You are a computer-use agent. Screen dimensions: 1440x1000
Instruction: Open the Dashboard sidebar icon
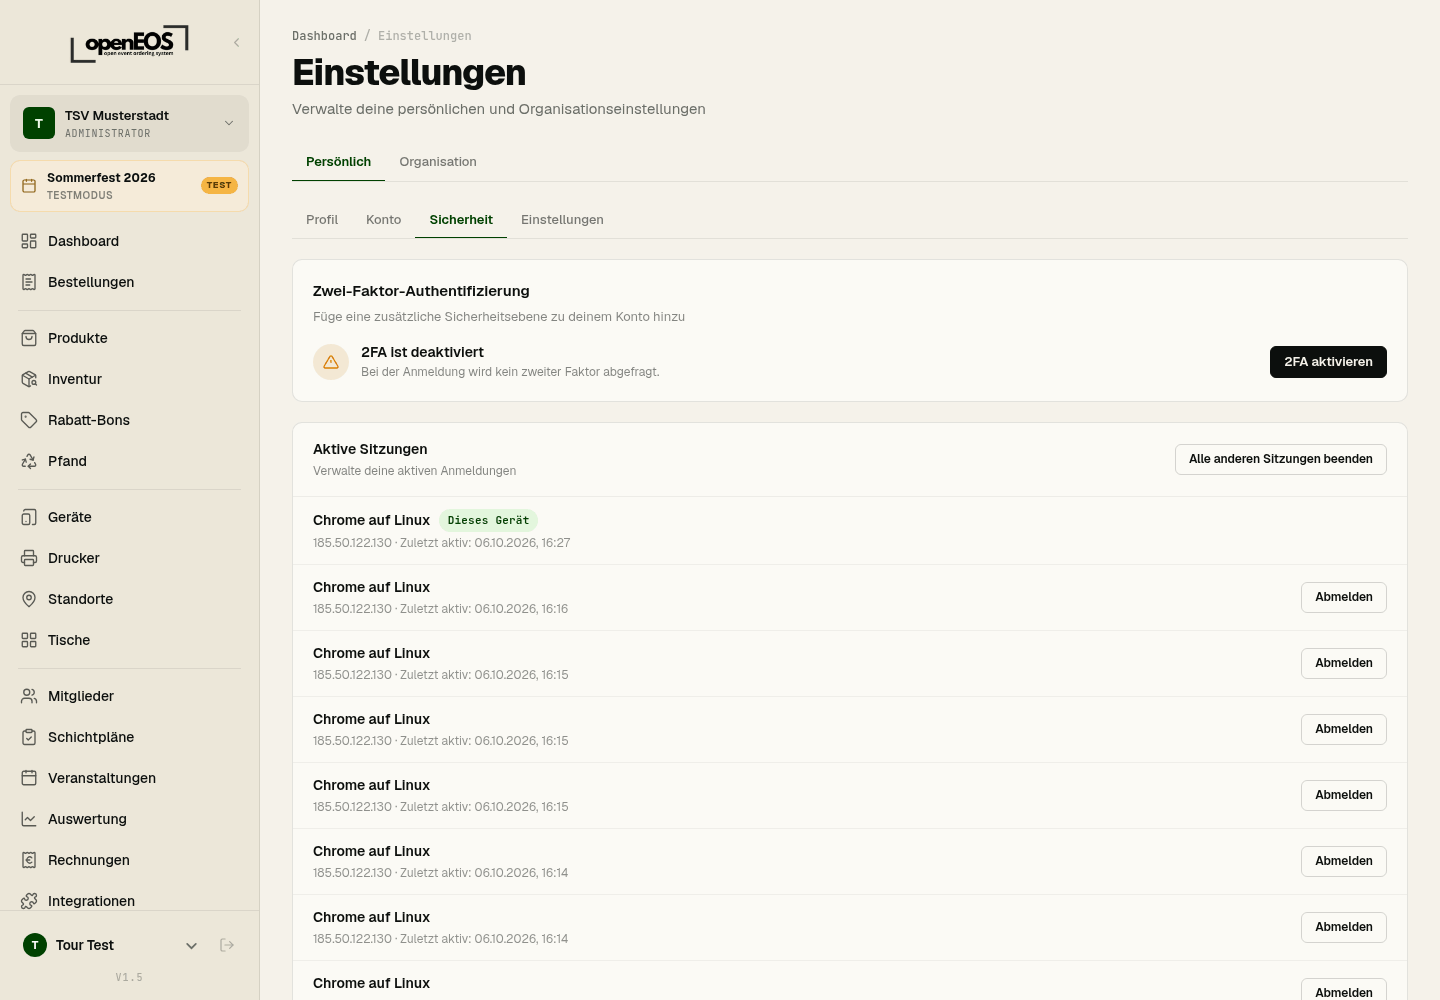29,241
